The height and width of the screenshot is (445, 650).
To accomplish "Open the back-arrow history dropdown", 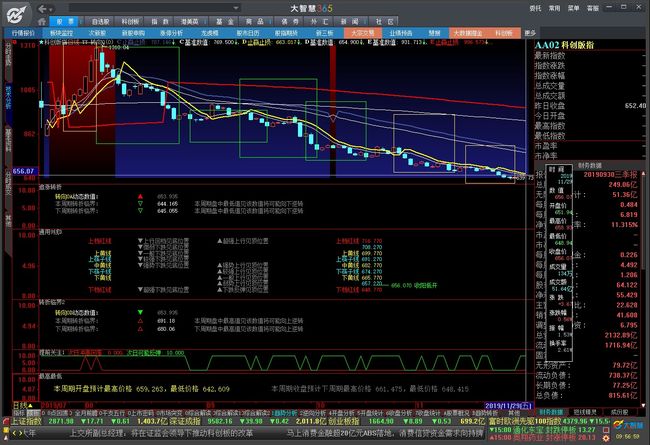I will (x=51, y=9).
